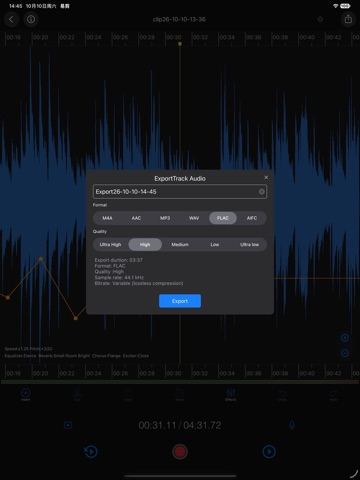Viewport: 360px width, 480px height.
Task: Click the clip26-10-10-13-36 title
Action: click(179, 19)
